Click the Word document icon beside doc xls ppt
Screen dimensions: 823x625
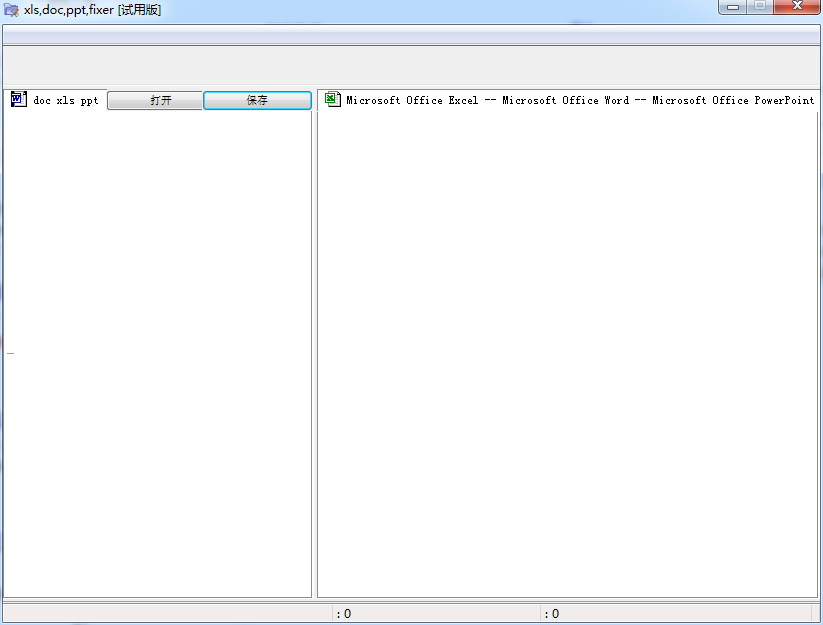(x=18, y=99)
